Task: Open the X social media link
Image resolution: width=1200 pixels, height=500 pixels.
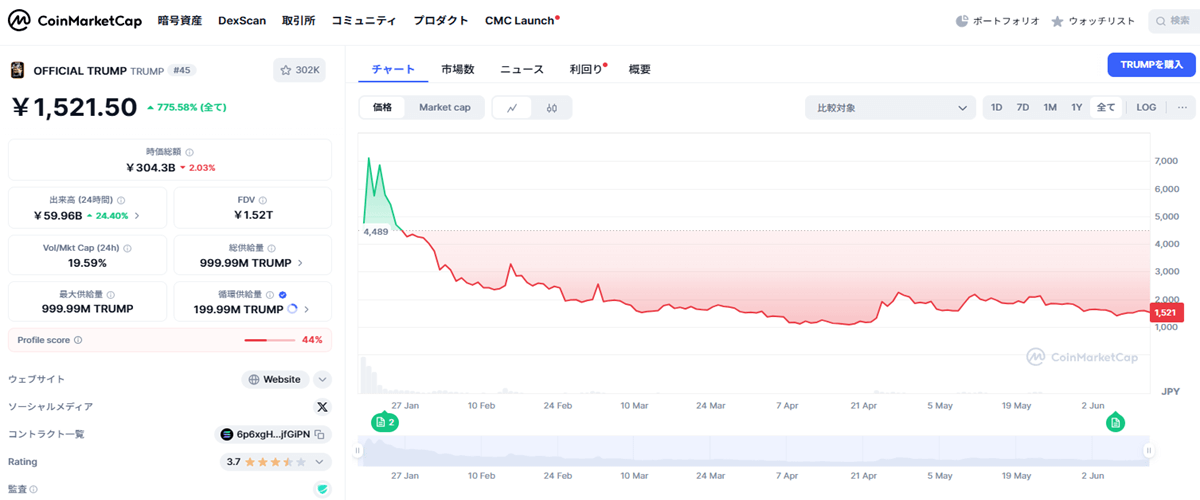Action: [322, 407]
